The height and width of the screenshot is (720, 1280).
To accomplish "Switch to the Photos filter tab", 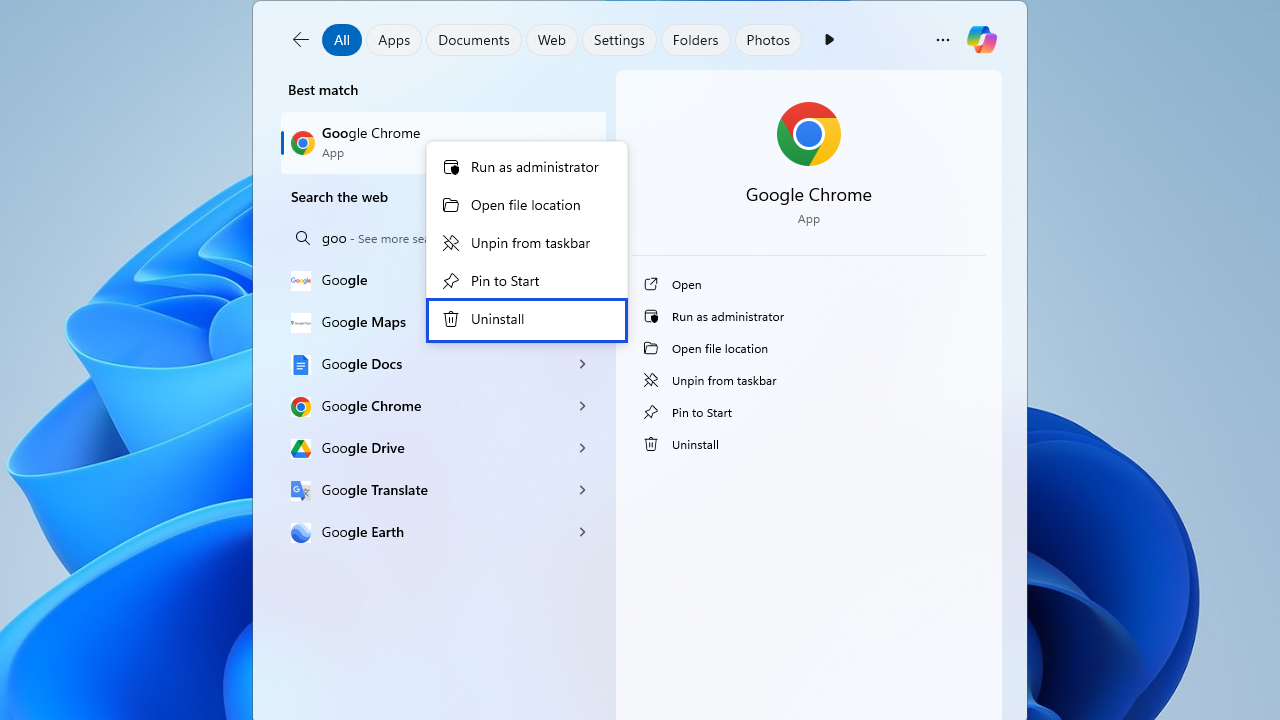I will [x=768, y=40].
